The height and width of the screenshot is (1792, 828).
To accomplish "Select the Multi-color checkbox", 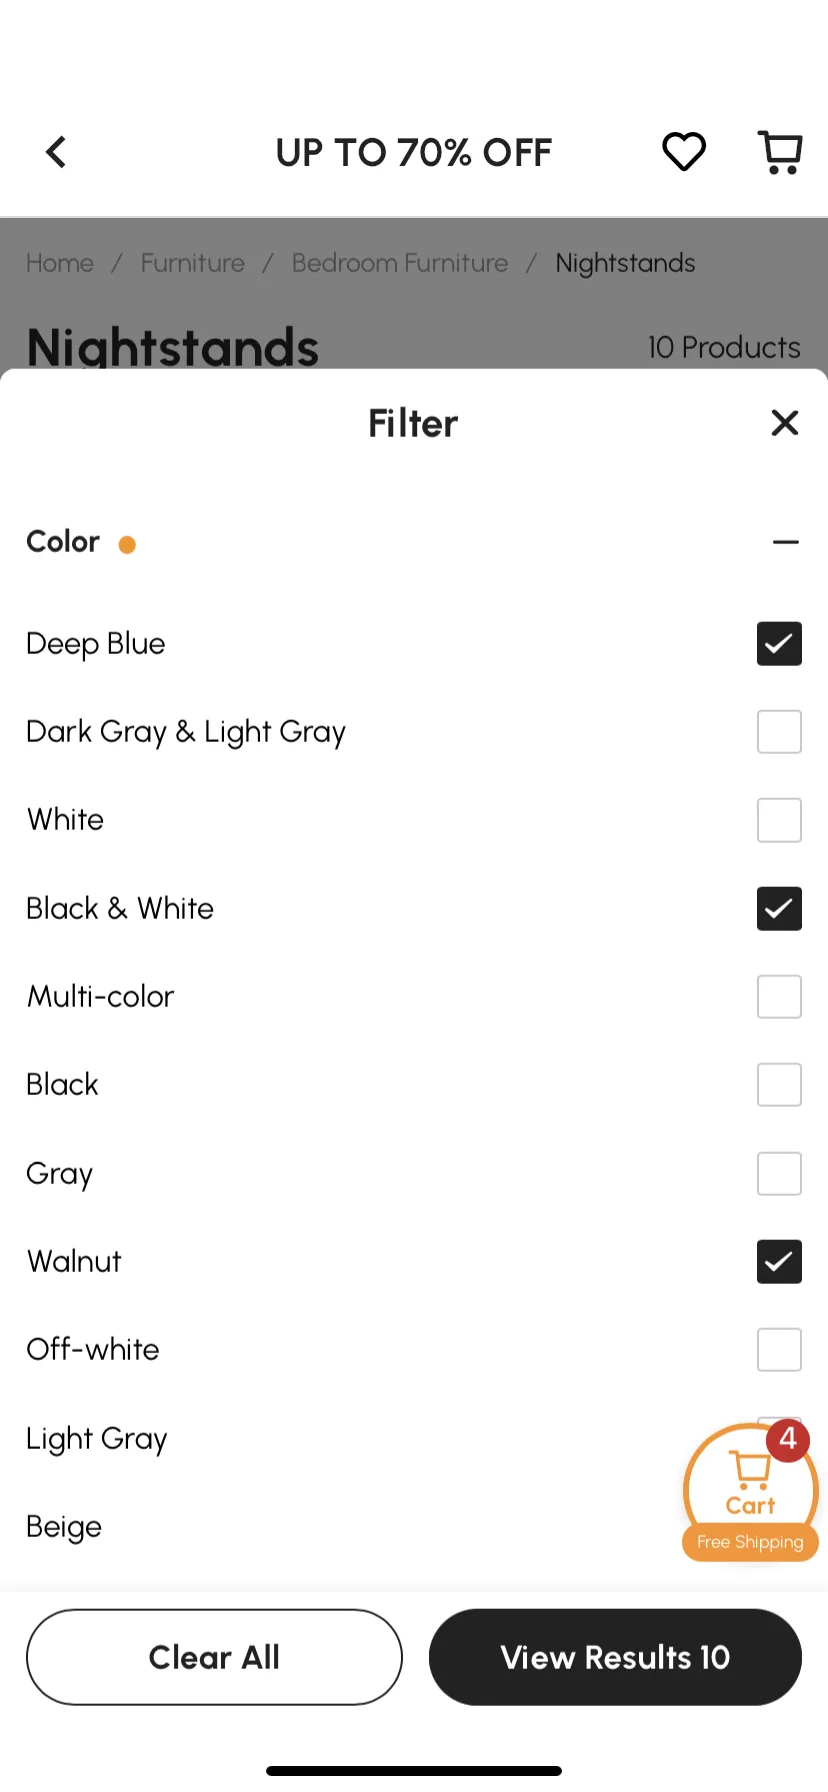I will [779, 997].
